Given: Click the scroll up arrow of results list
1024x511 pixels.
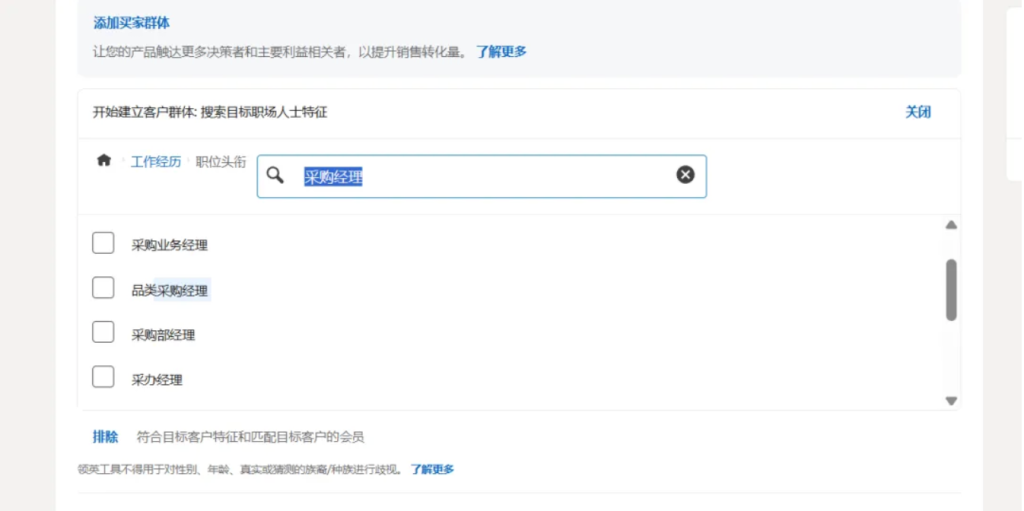Looking at the screenshot, I should (951, 226).
